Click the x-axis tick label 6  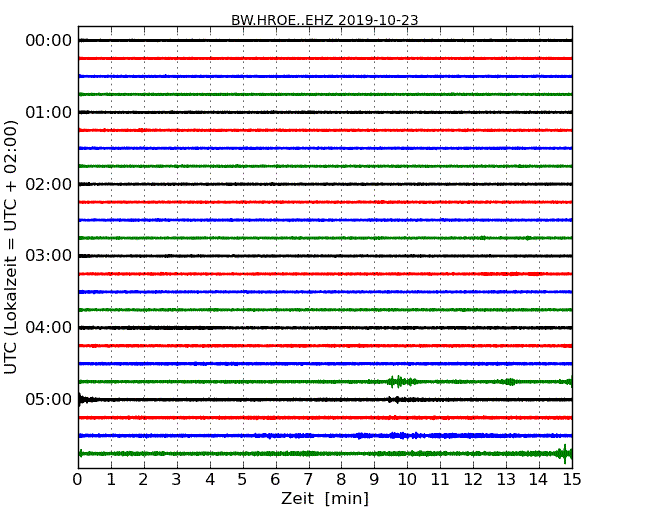[275, 480]
